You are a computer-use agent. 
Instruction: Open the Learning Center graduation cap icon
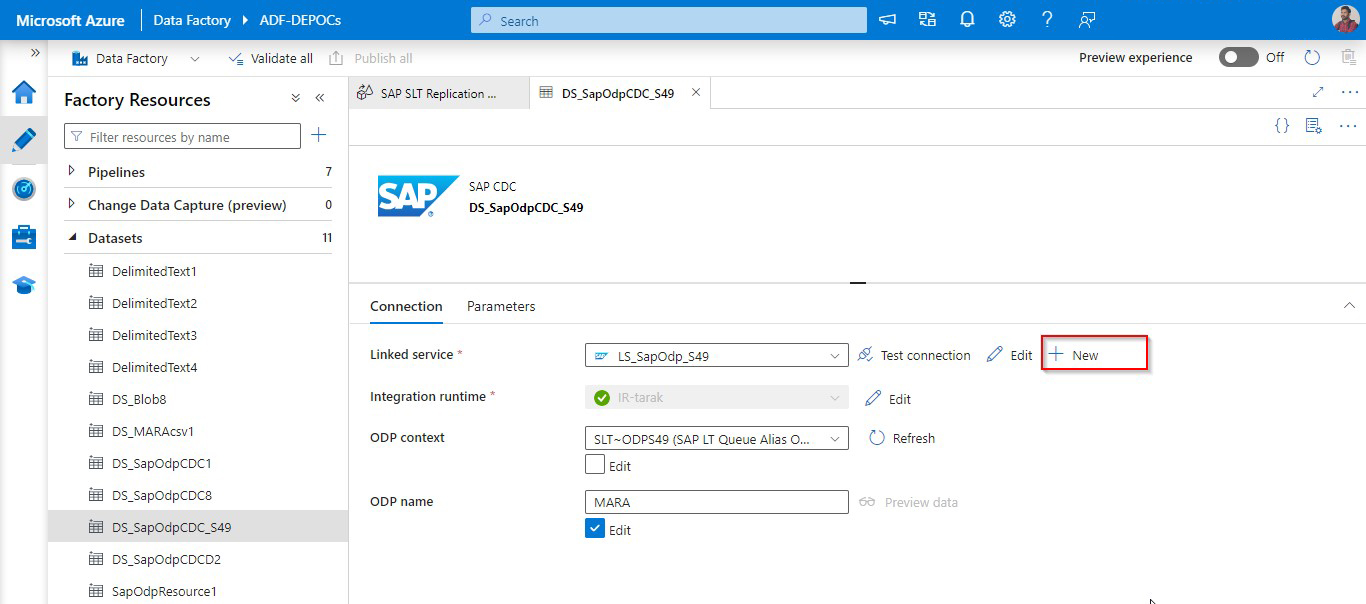[24, 286]
